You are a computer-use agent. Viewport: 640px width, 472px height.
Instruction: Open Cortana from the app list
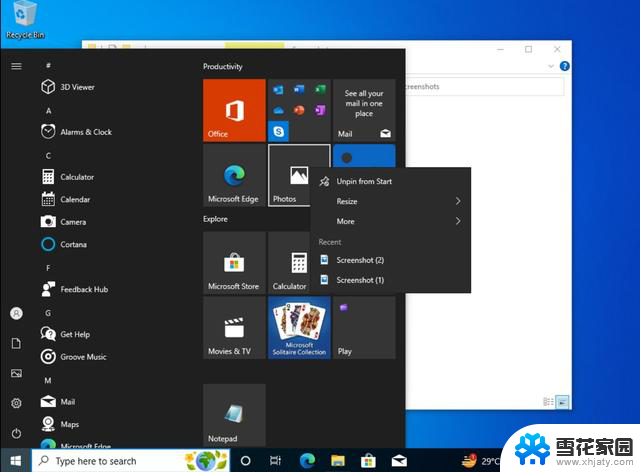[x=64, y=244]
